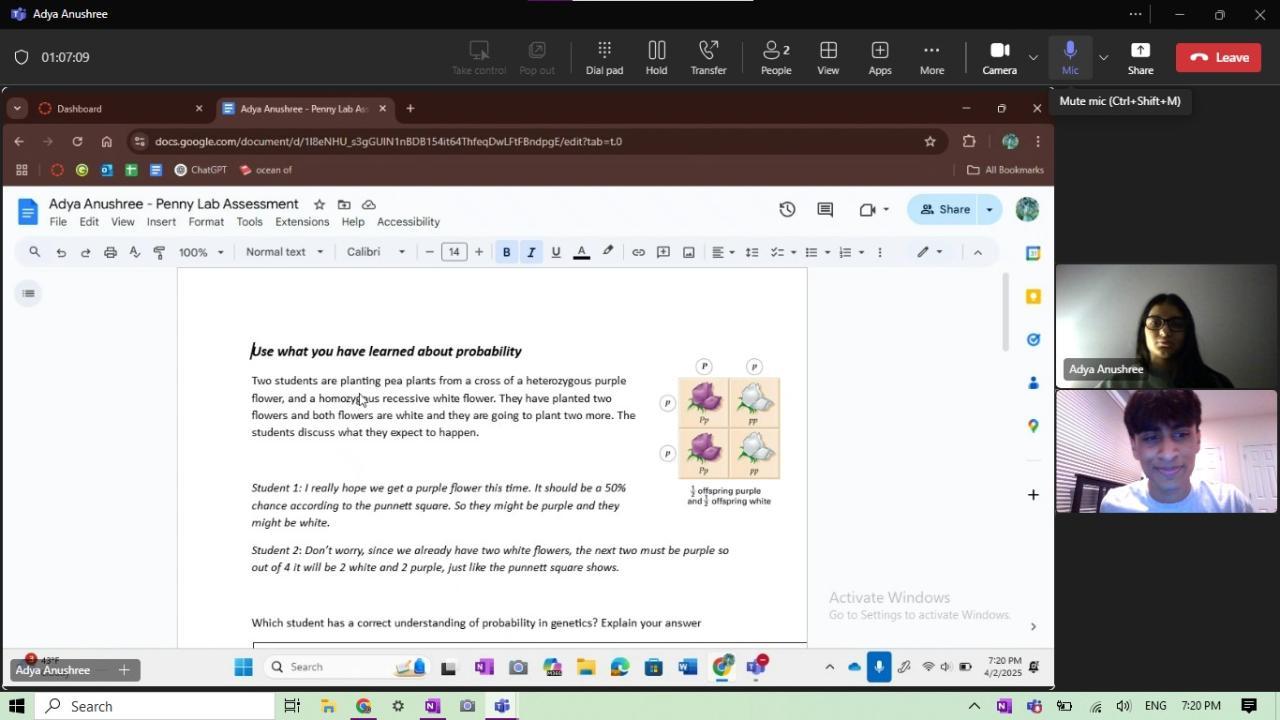Turn off the Teams camera
Screen dimensions: 1280x720
coord(999,57)
